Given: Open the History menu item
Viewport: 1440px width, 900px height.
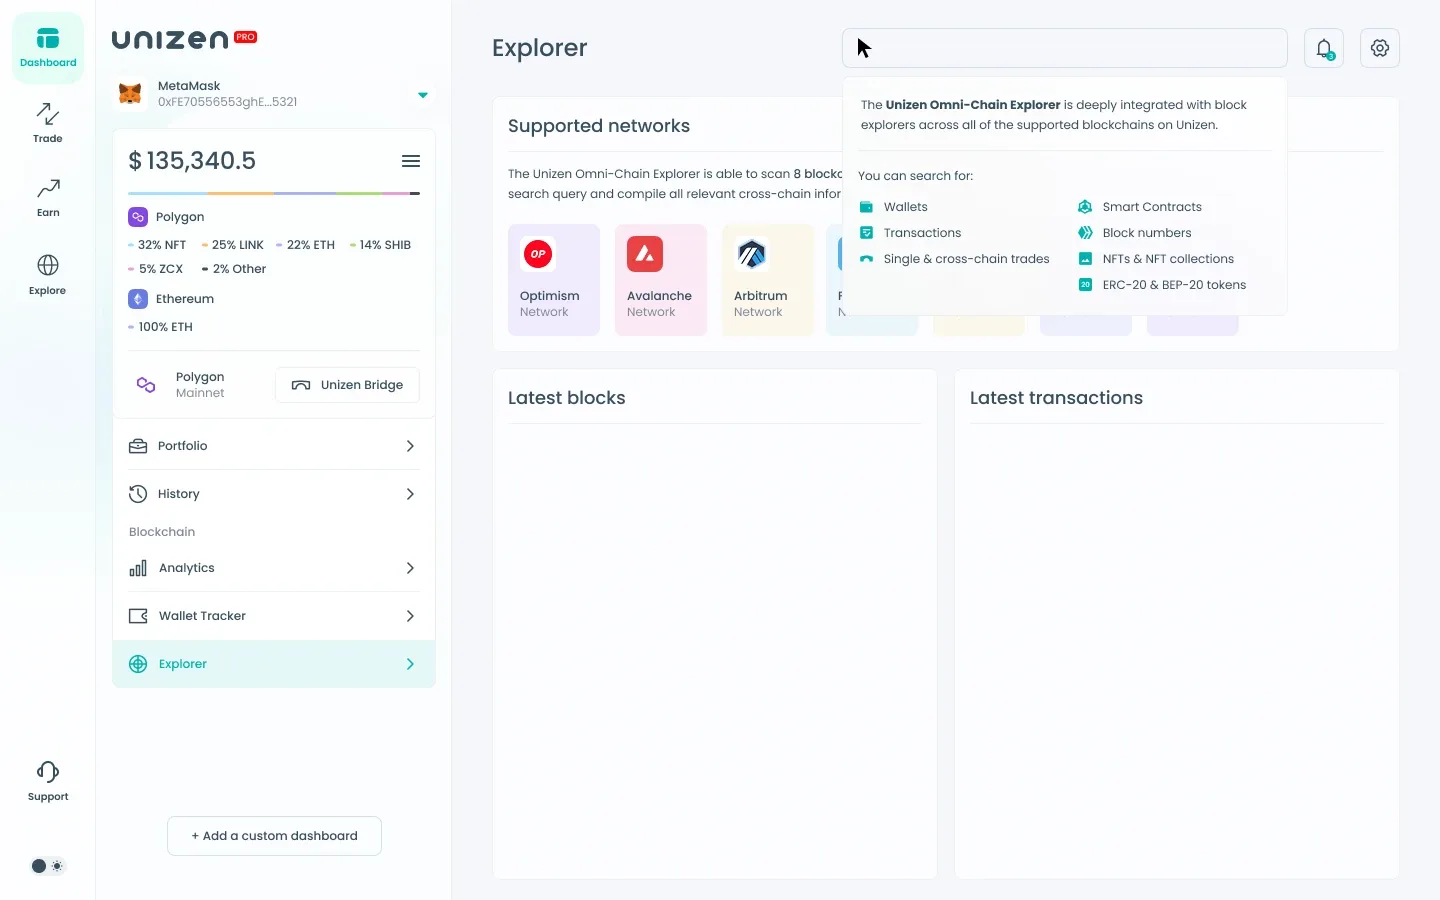Looking at the screenshot, I should [x=273, y=494].
